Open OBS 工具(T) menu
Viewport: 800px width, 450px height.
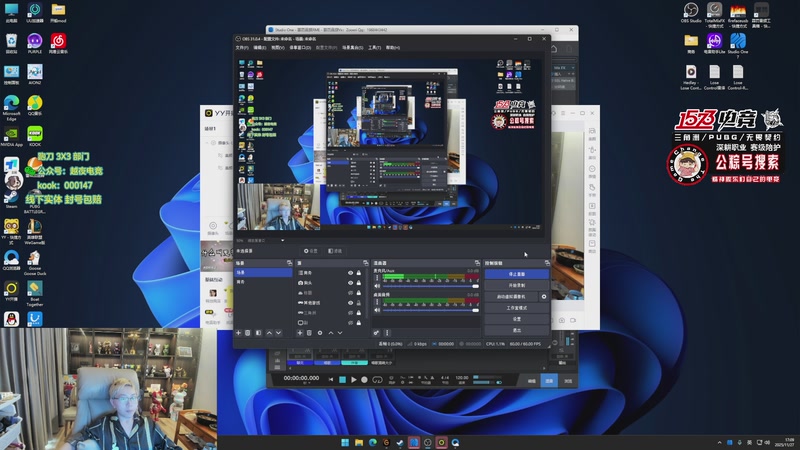[x=374, y=47]
